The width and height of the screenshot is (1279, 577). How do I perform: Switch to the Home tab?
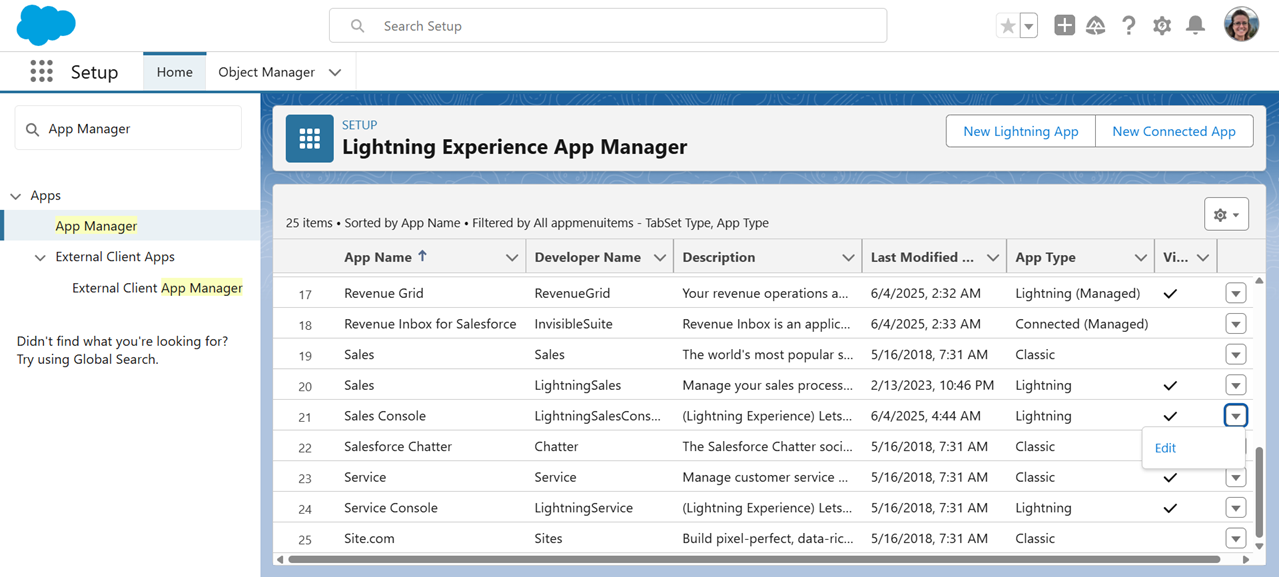pos(174,72)
